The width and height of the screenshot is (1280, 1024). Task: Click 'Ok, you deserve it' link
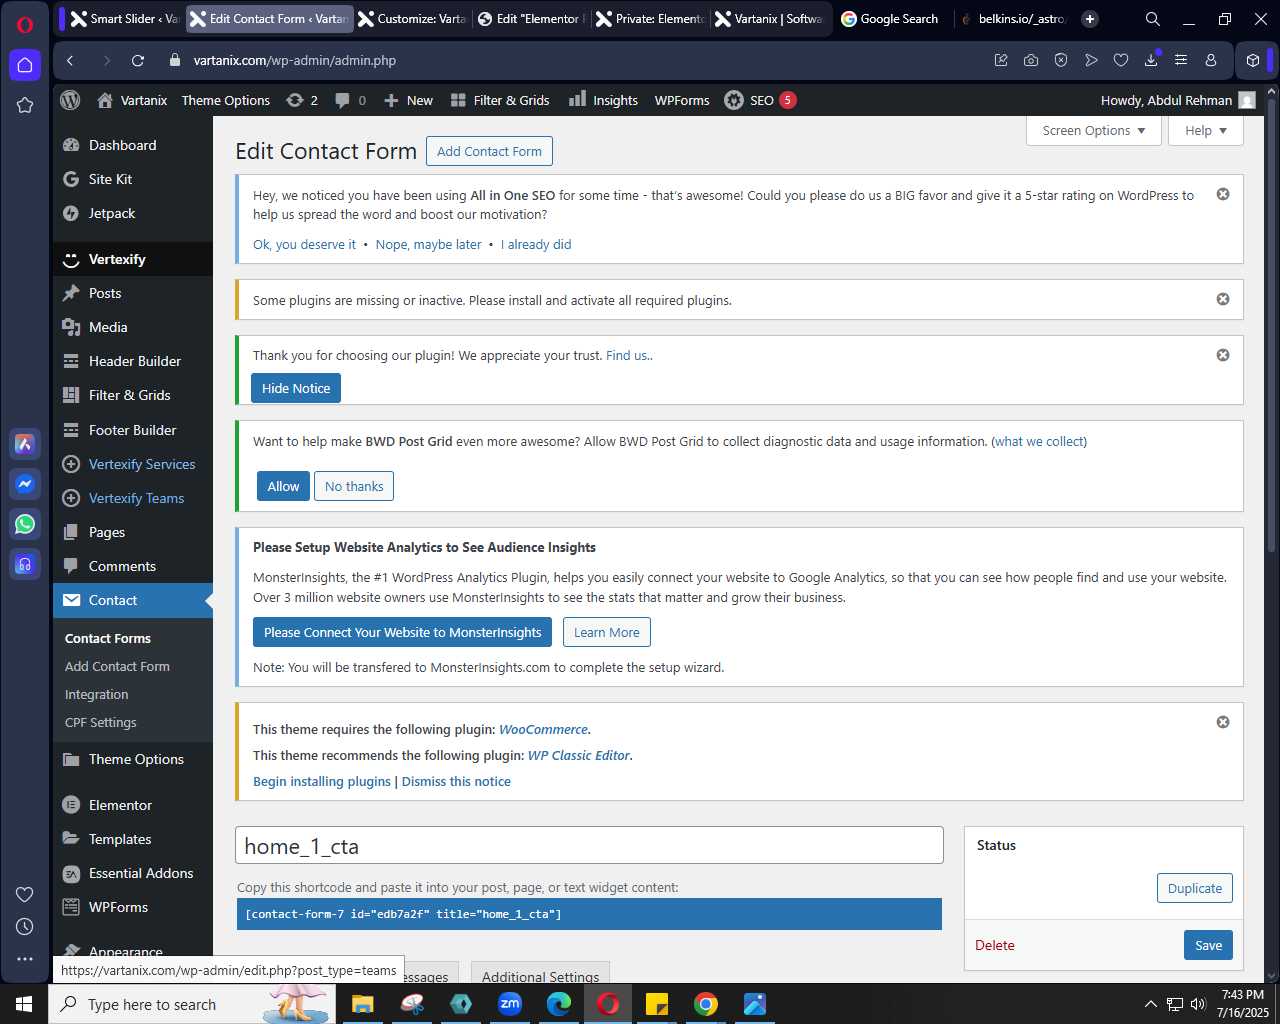(x=304, y=244)
